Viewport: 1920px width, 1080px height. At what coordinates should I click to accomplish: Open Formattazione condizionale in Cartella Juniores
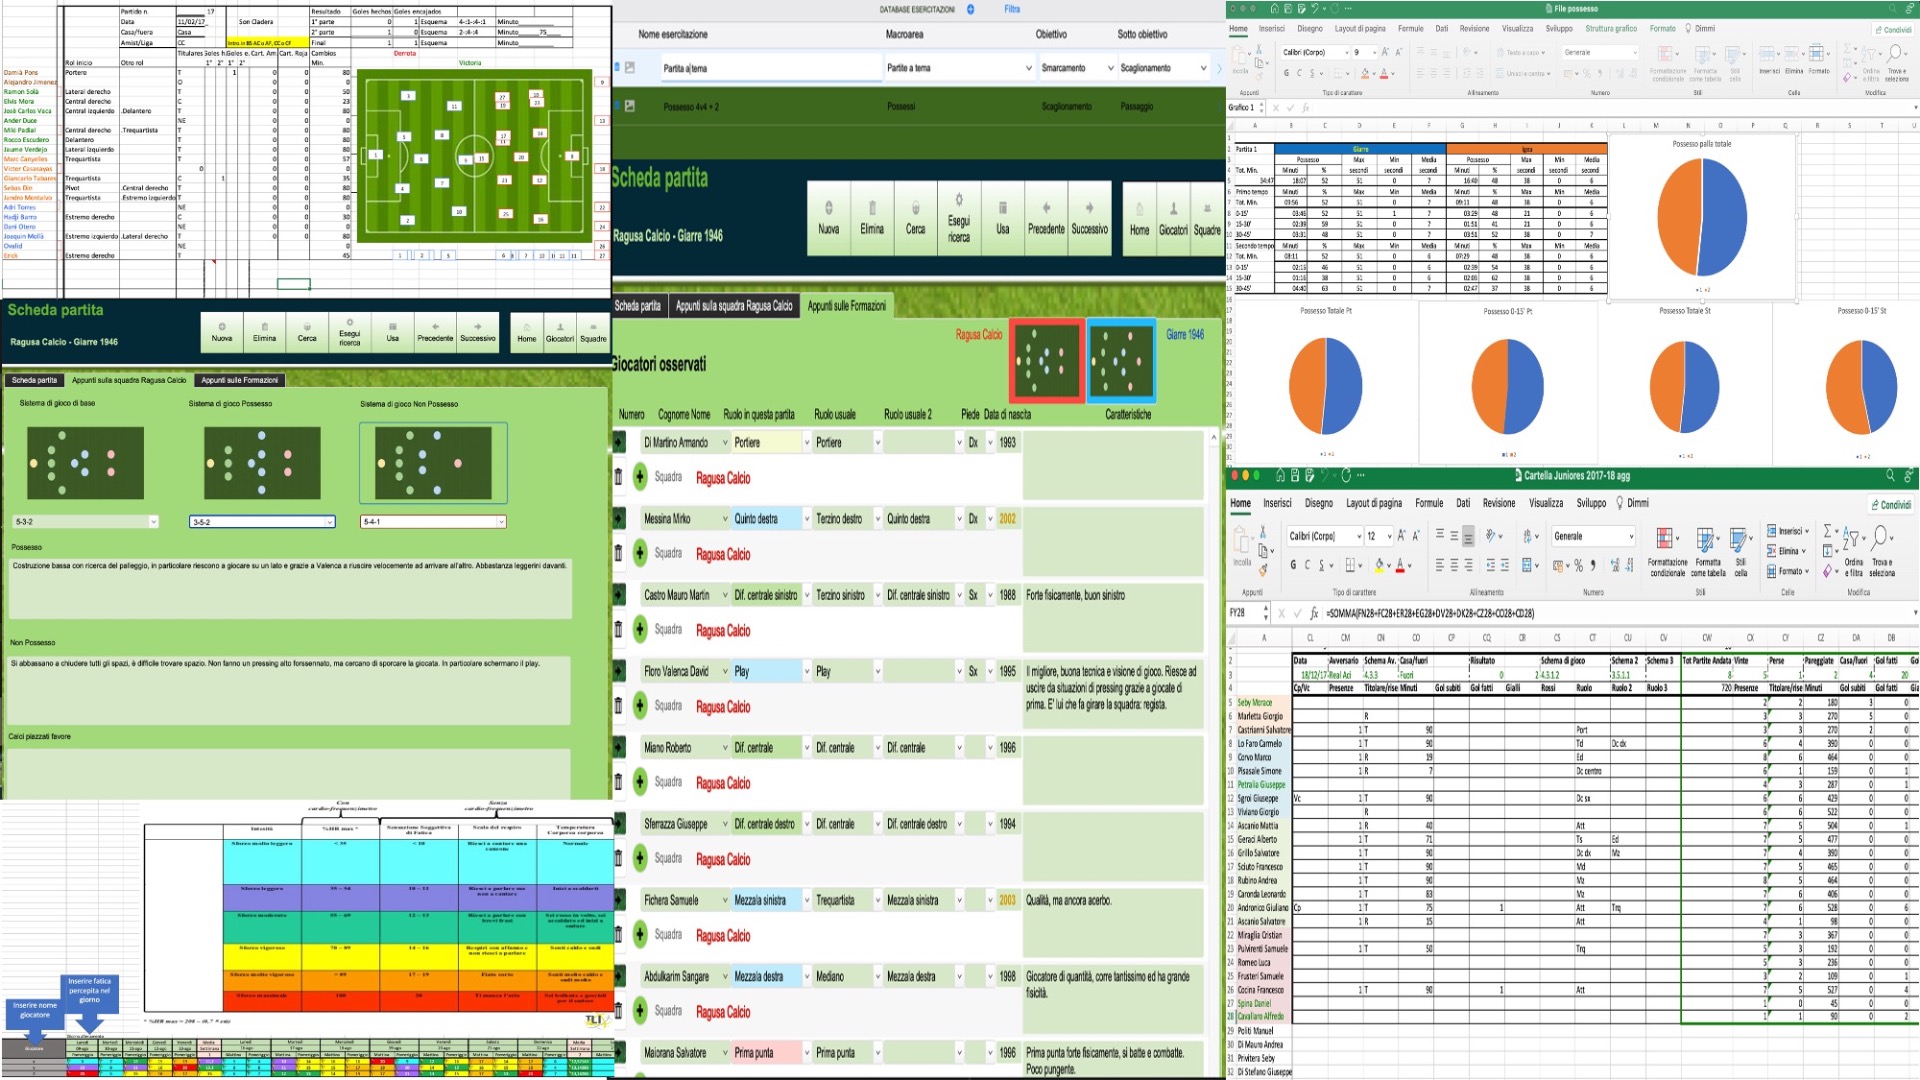tap(1666, 552)
